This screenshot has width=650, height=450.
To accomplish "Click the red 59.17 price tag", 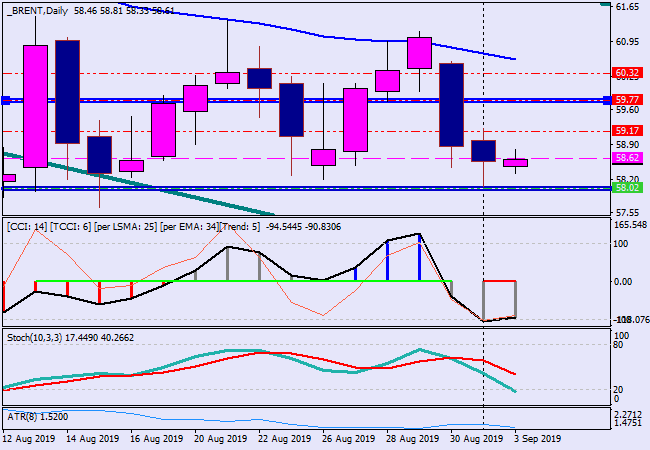I will pos(627,131).
